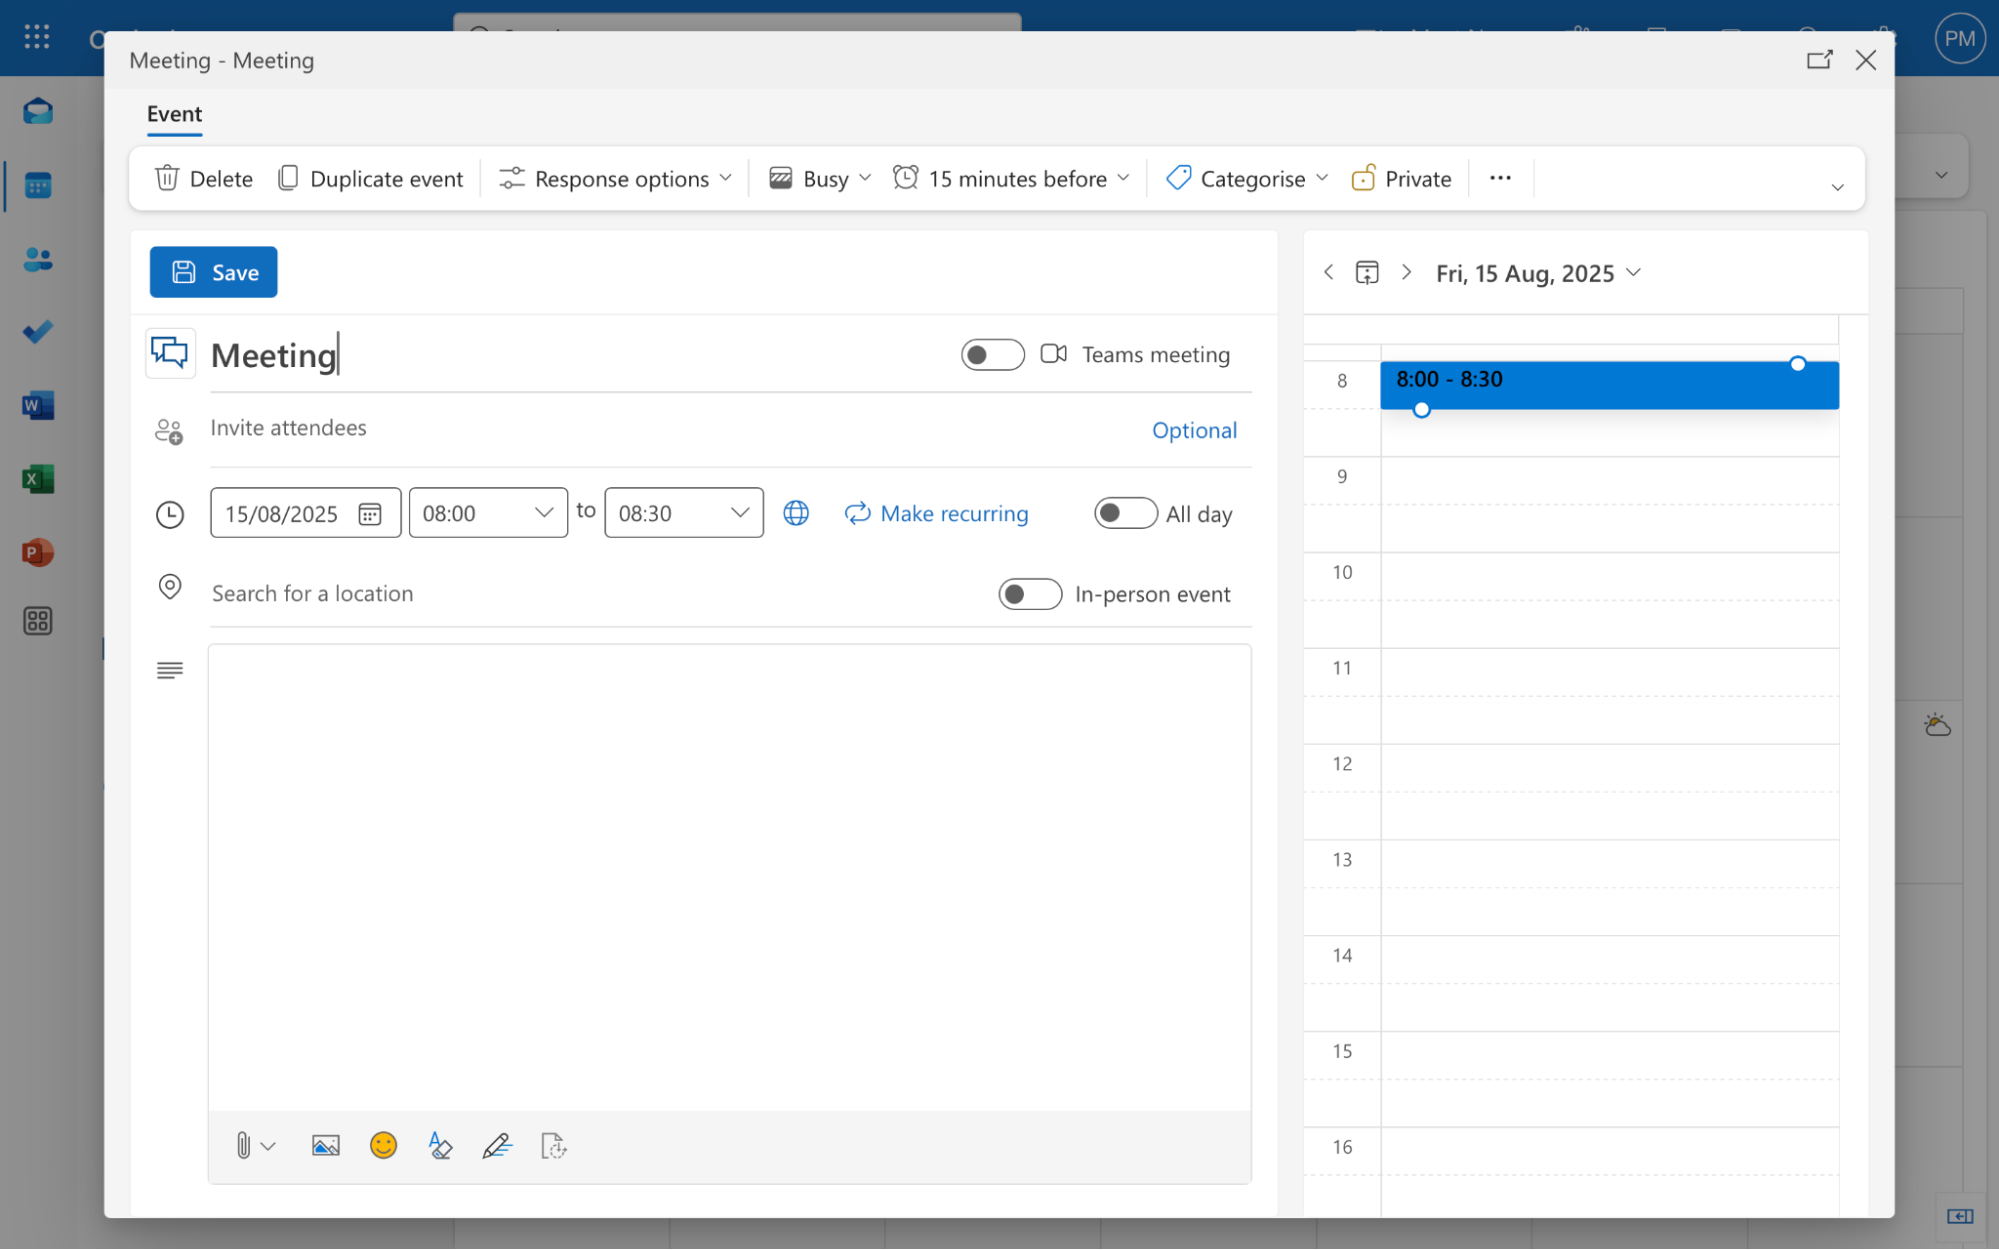Screen dimensions: 1999x1250
Task: Enable the Teams meeting toggle
Action: [992, 354]
